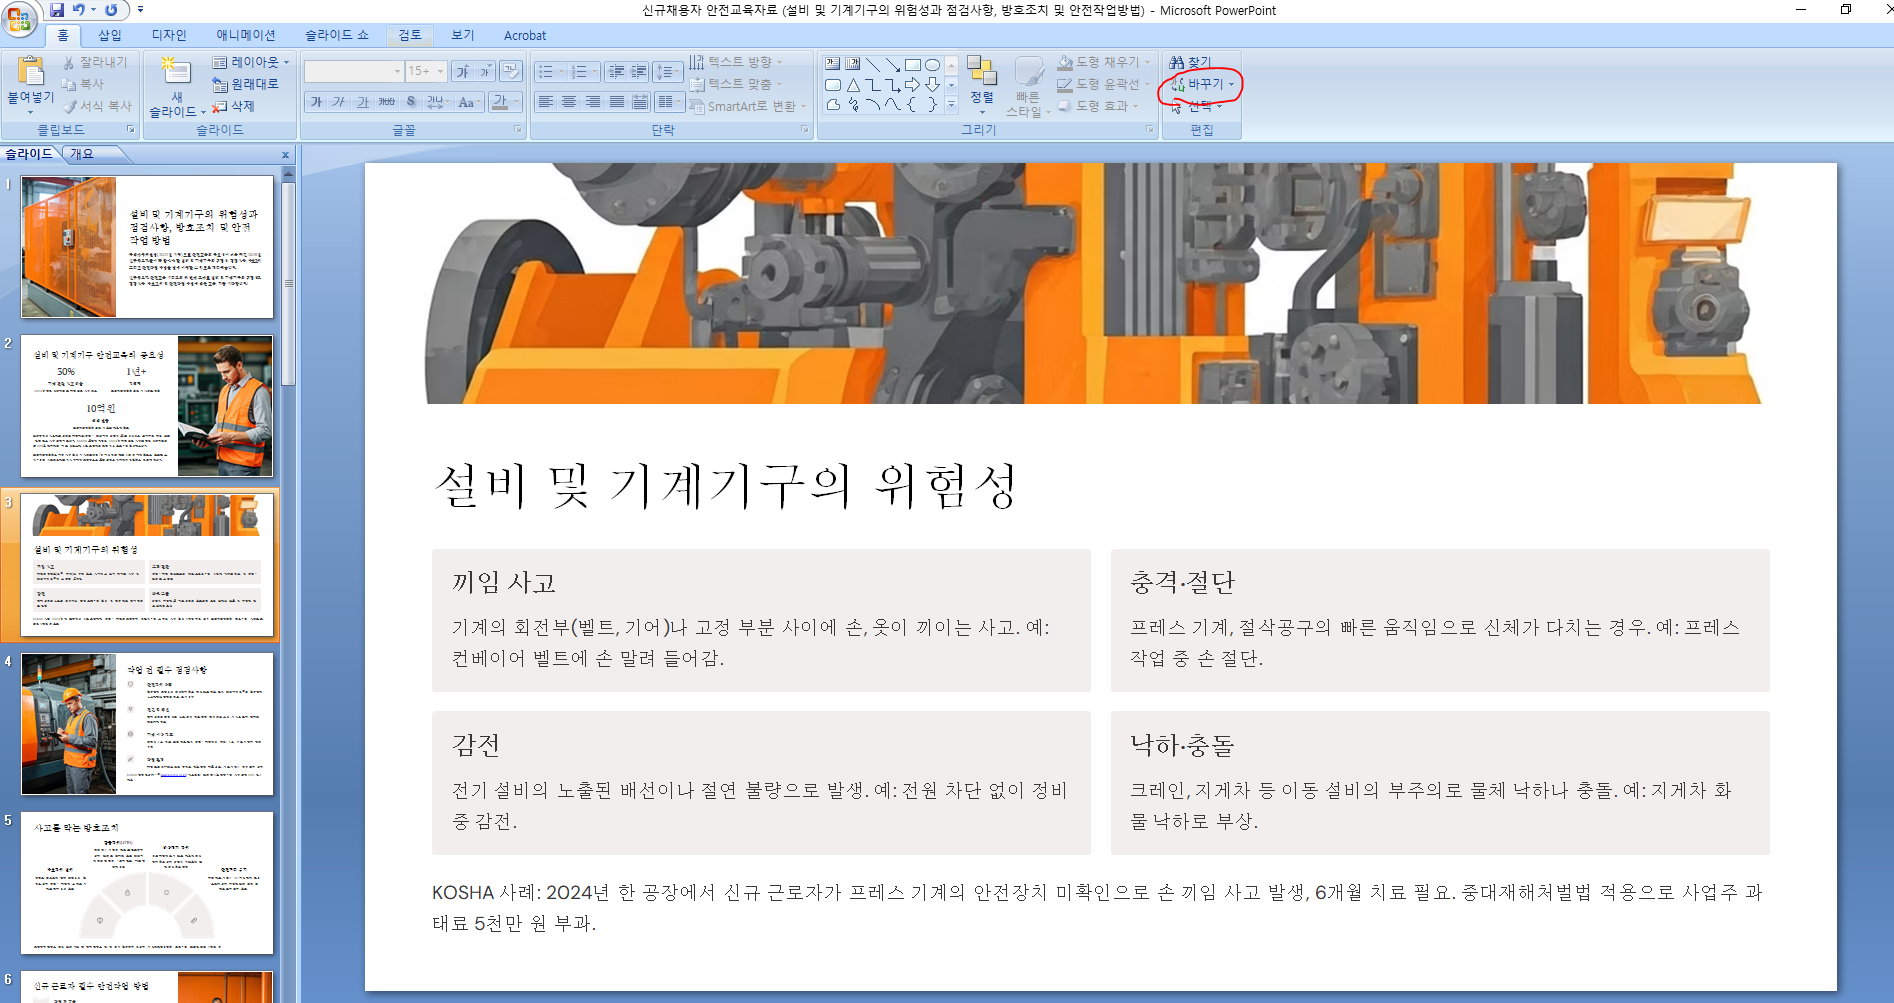
Task: Open the Arrange (정렬) dropdown
Action: [982, 84]
